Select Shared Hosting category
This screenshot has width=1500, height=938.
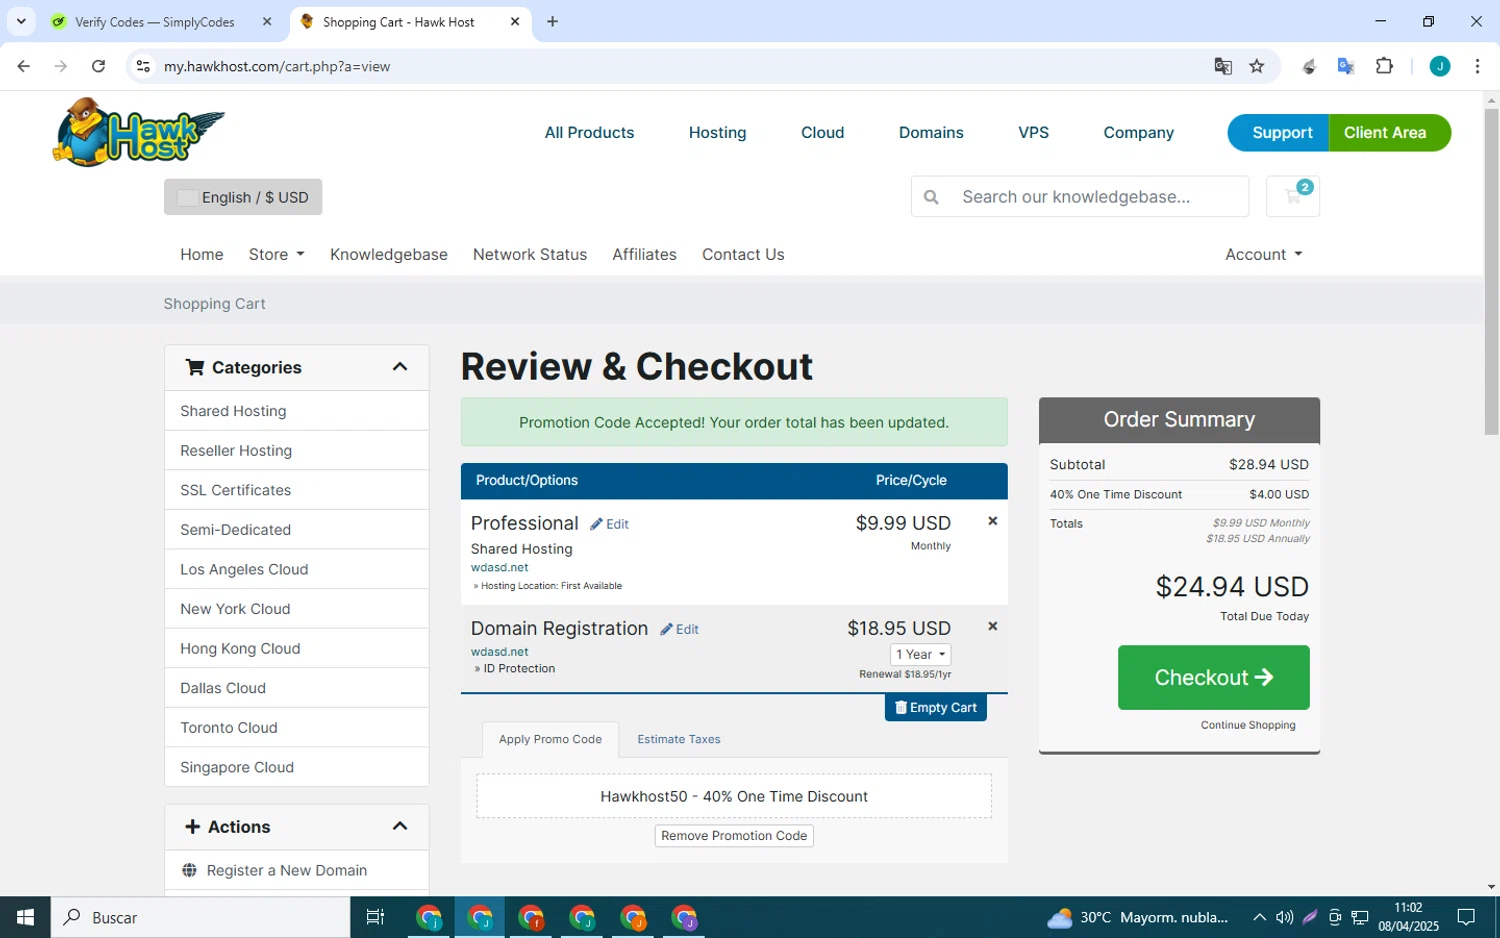click(296, 411)
